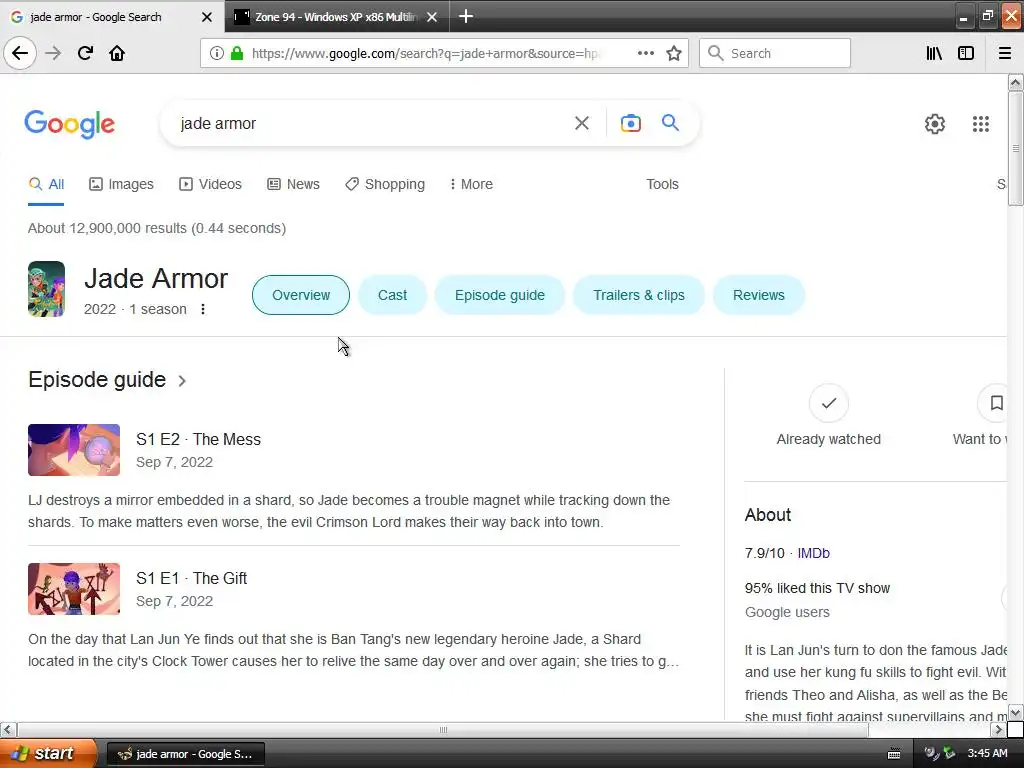The height and width of the screenshot is (768, 1024).
Task: Open the Cast chip
Action: (392, 295)
